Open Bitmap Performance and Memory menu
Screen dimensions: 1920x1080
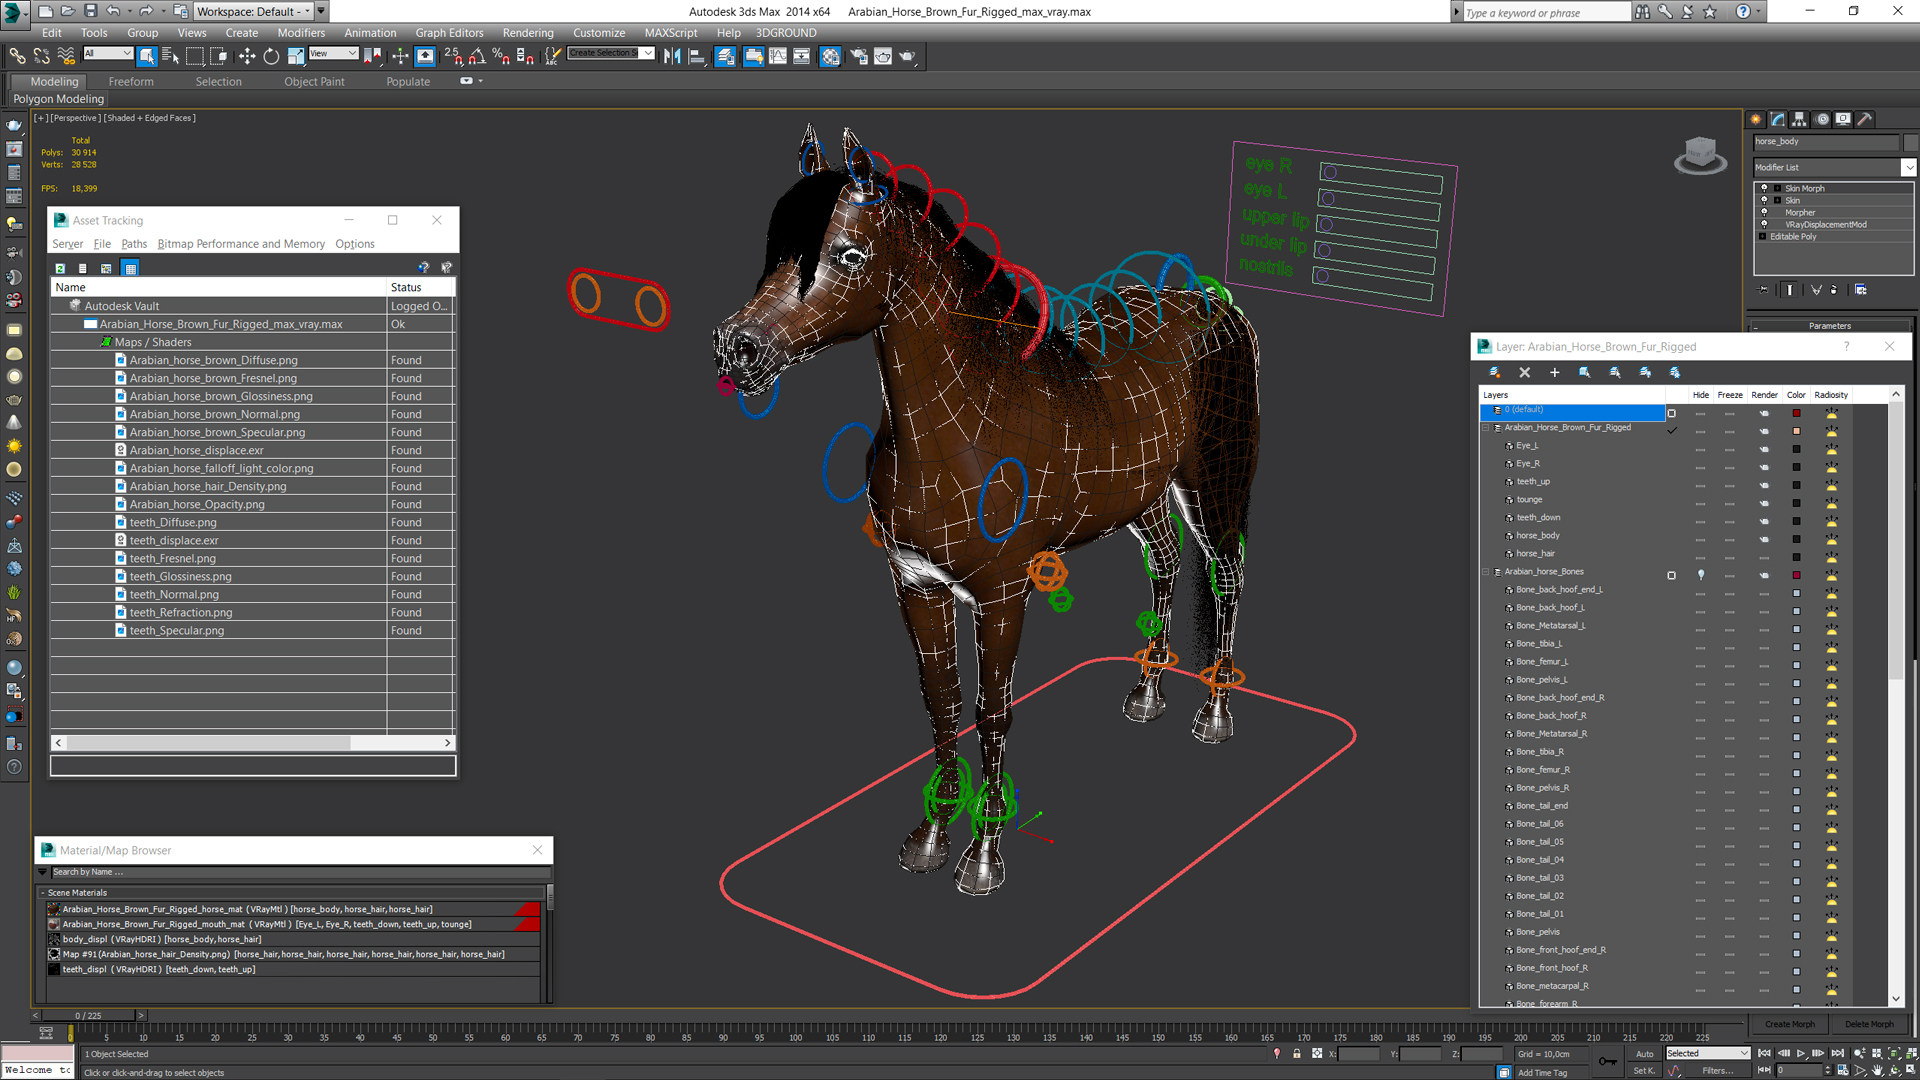[x=241, y=244]
